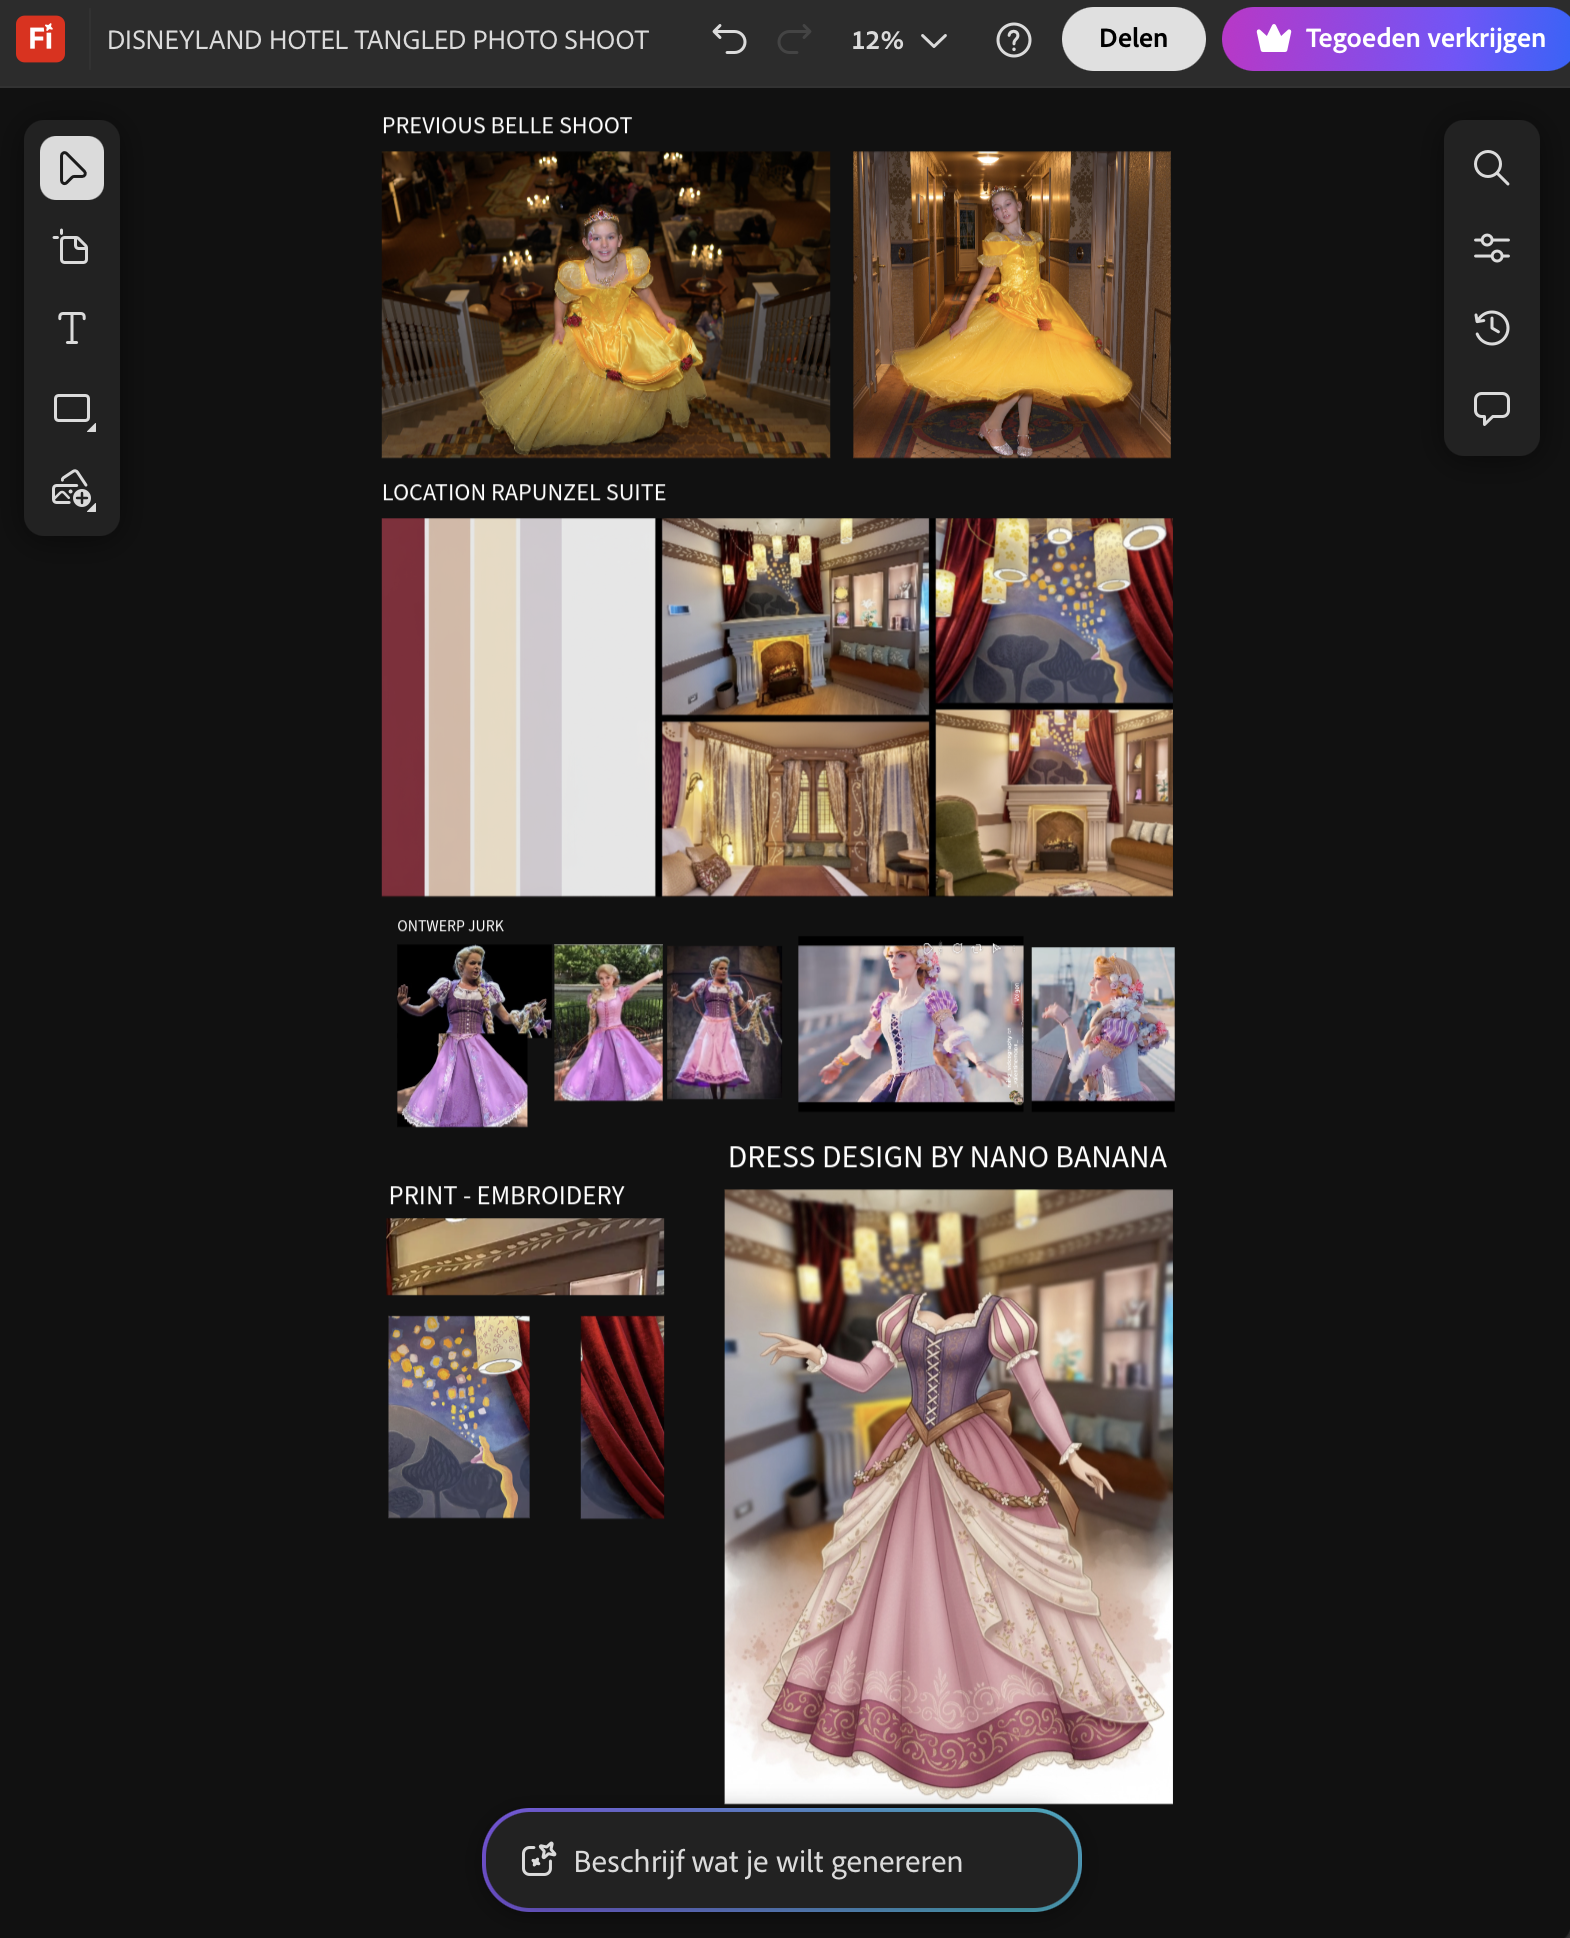The width and height of the screenshot is (1570, 1938).
Task: Click the board title DISNEYLAND HOTEL TANGLED PHOTO SHOOT
Action: pyautogui.click(x=378, y=40)
